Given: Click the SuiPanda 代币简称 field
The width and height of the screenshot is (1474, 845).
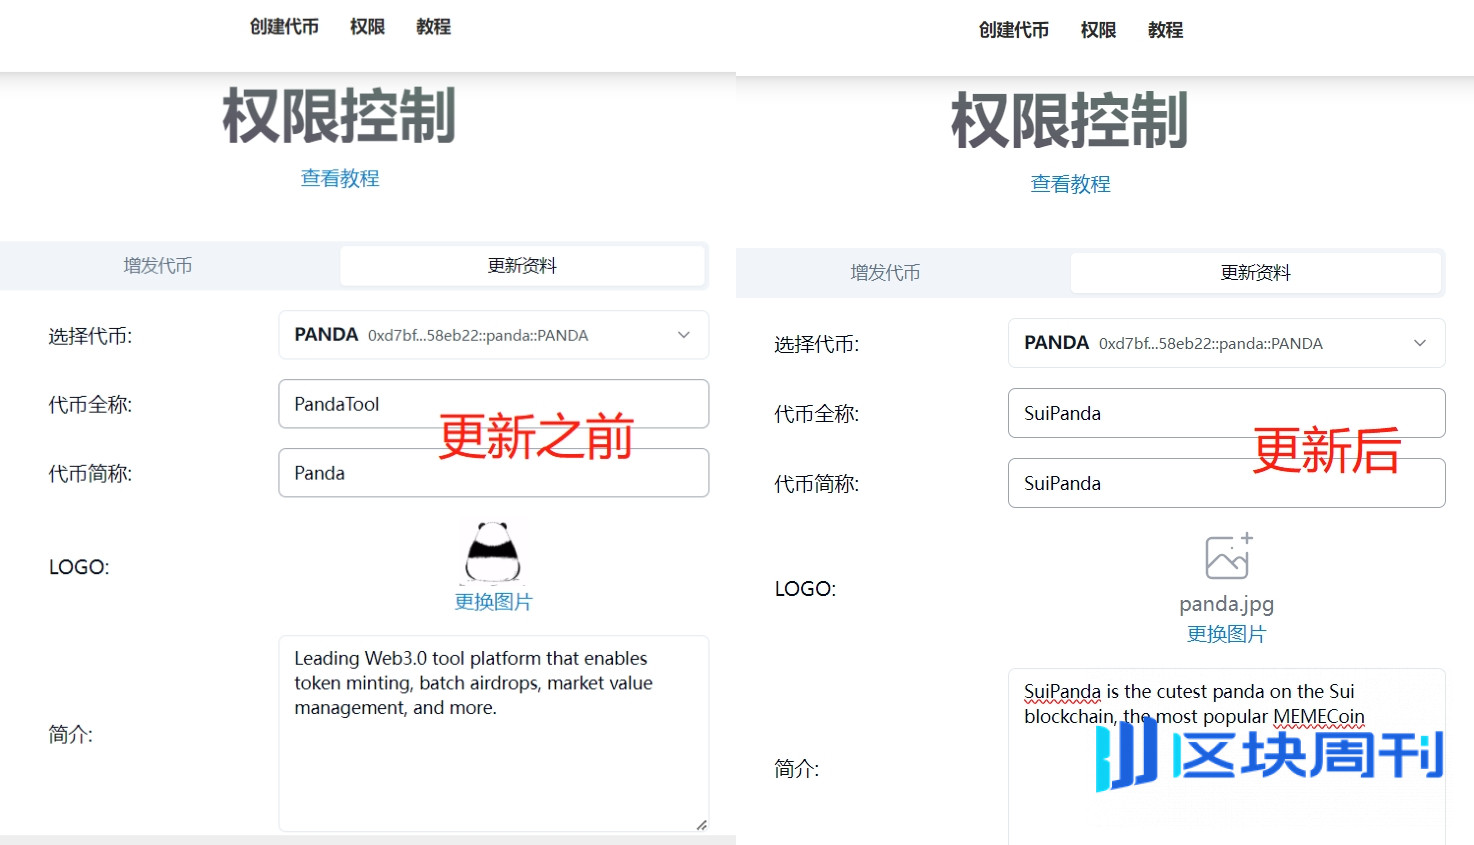Looking at the screenshot, I should [x=1227, y=483].
